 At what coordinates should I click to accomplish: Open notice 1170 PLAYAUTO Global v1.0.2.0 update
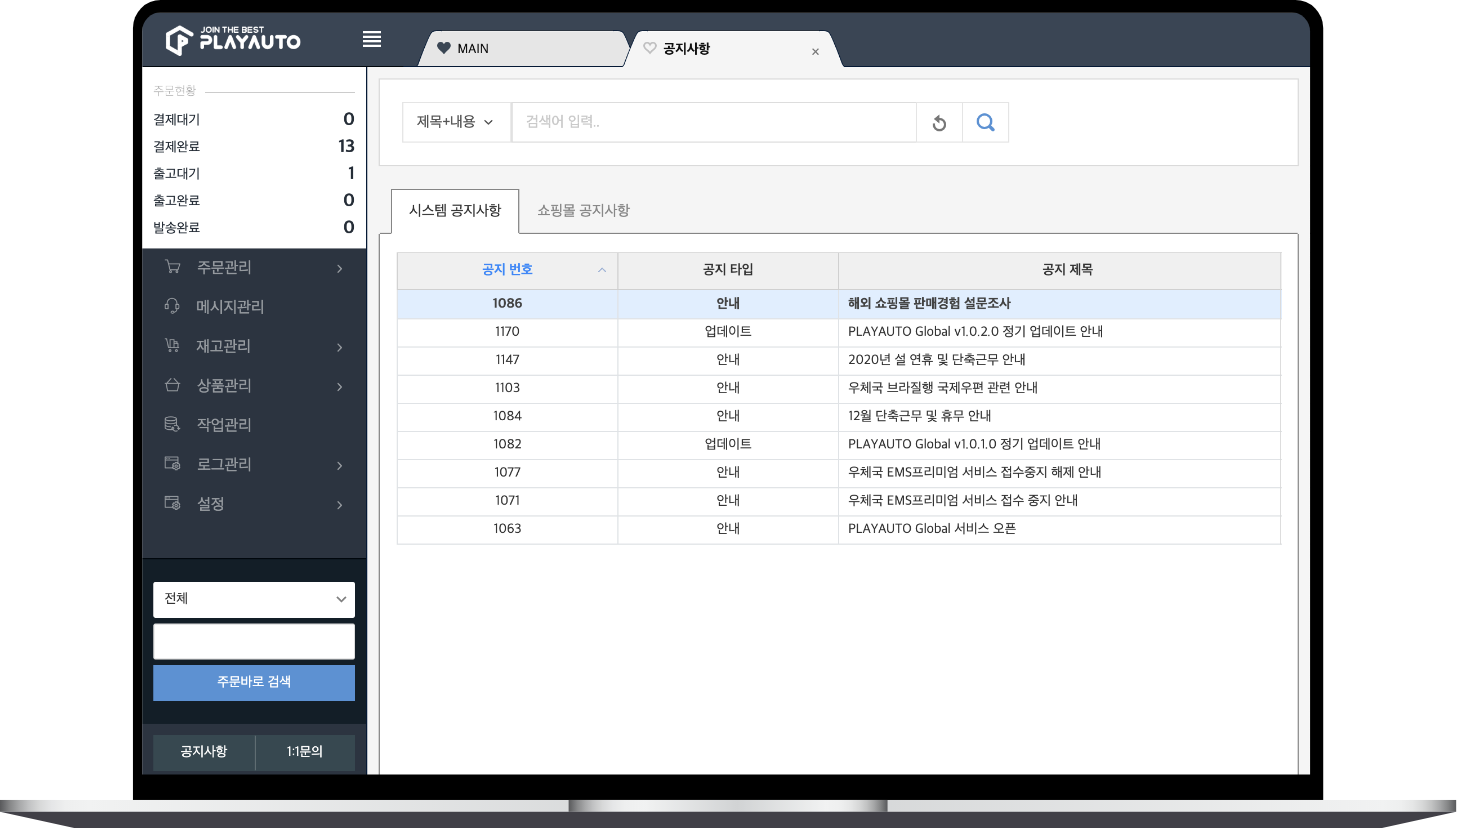point(974,332)
